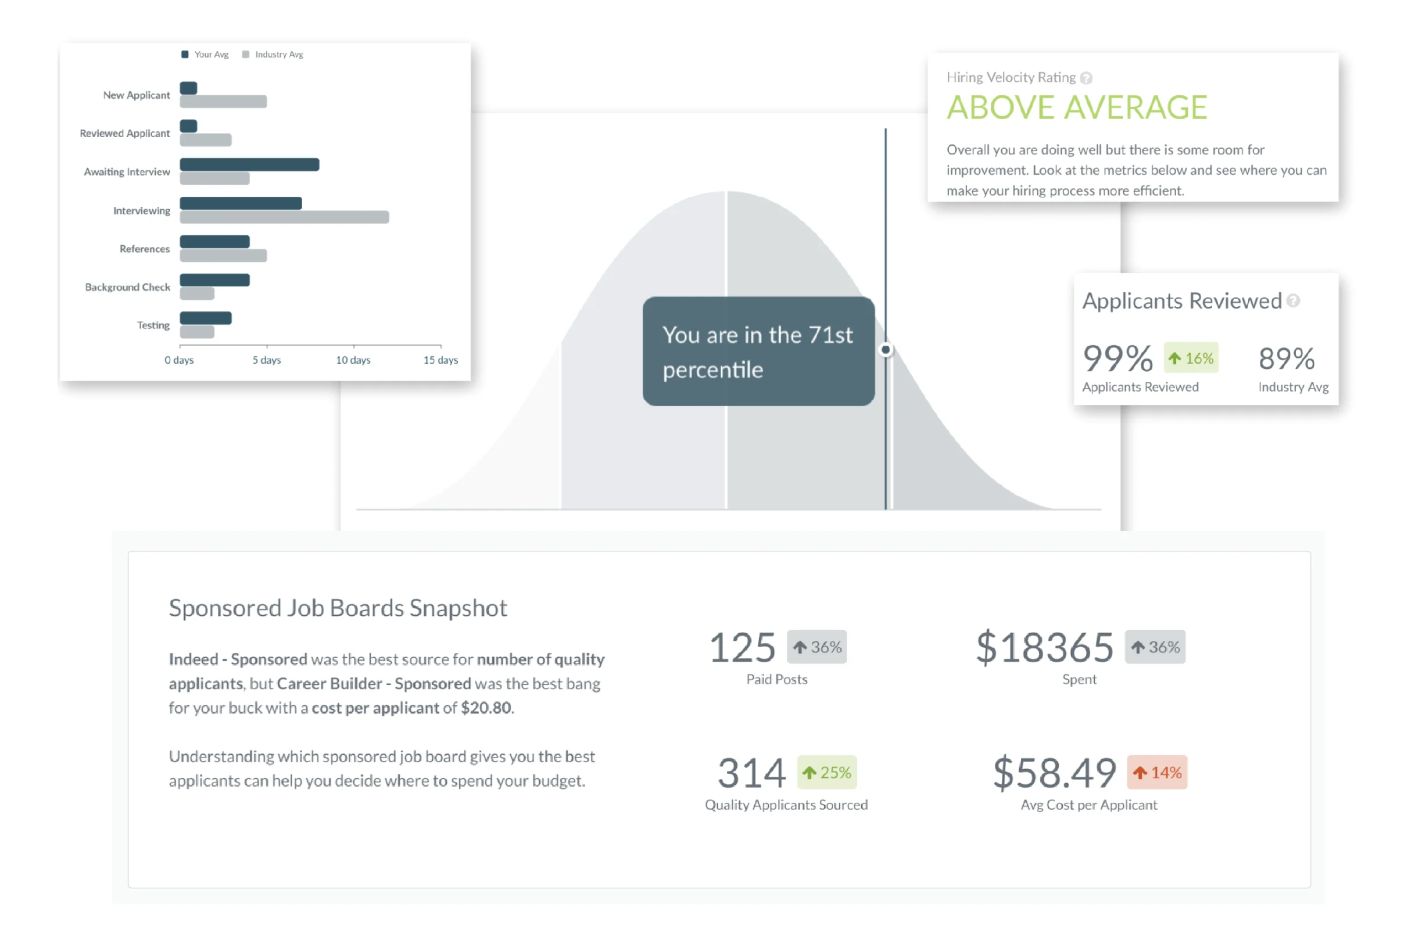Toggle the Industry Avg legend series

246,55
